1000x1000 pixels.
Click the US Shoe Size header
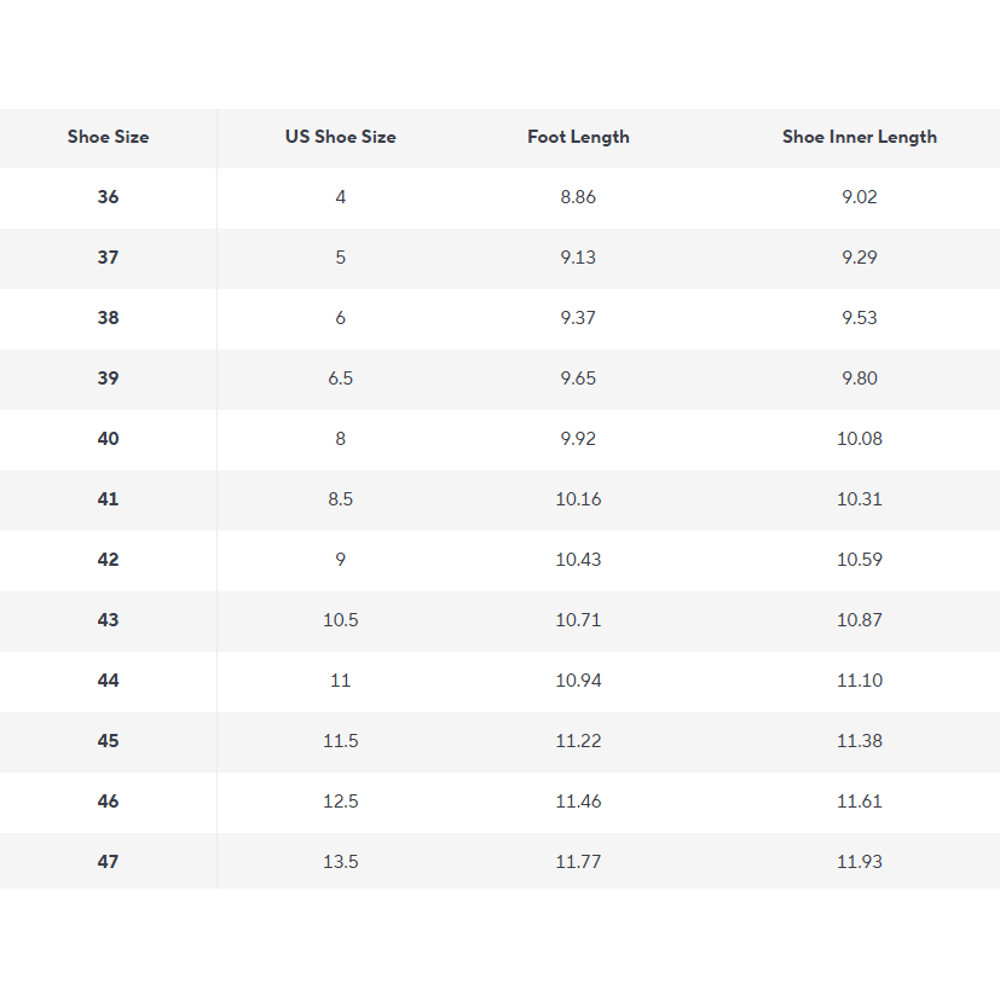[340, 137]
